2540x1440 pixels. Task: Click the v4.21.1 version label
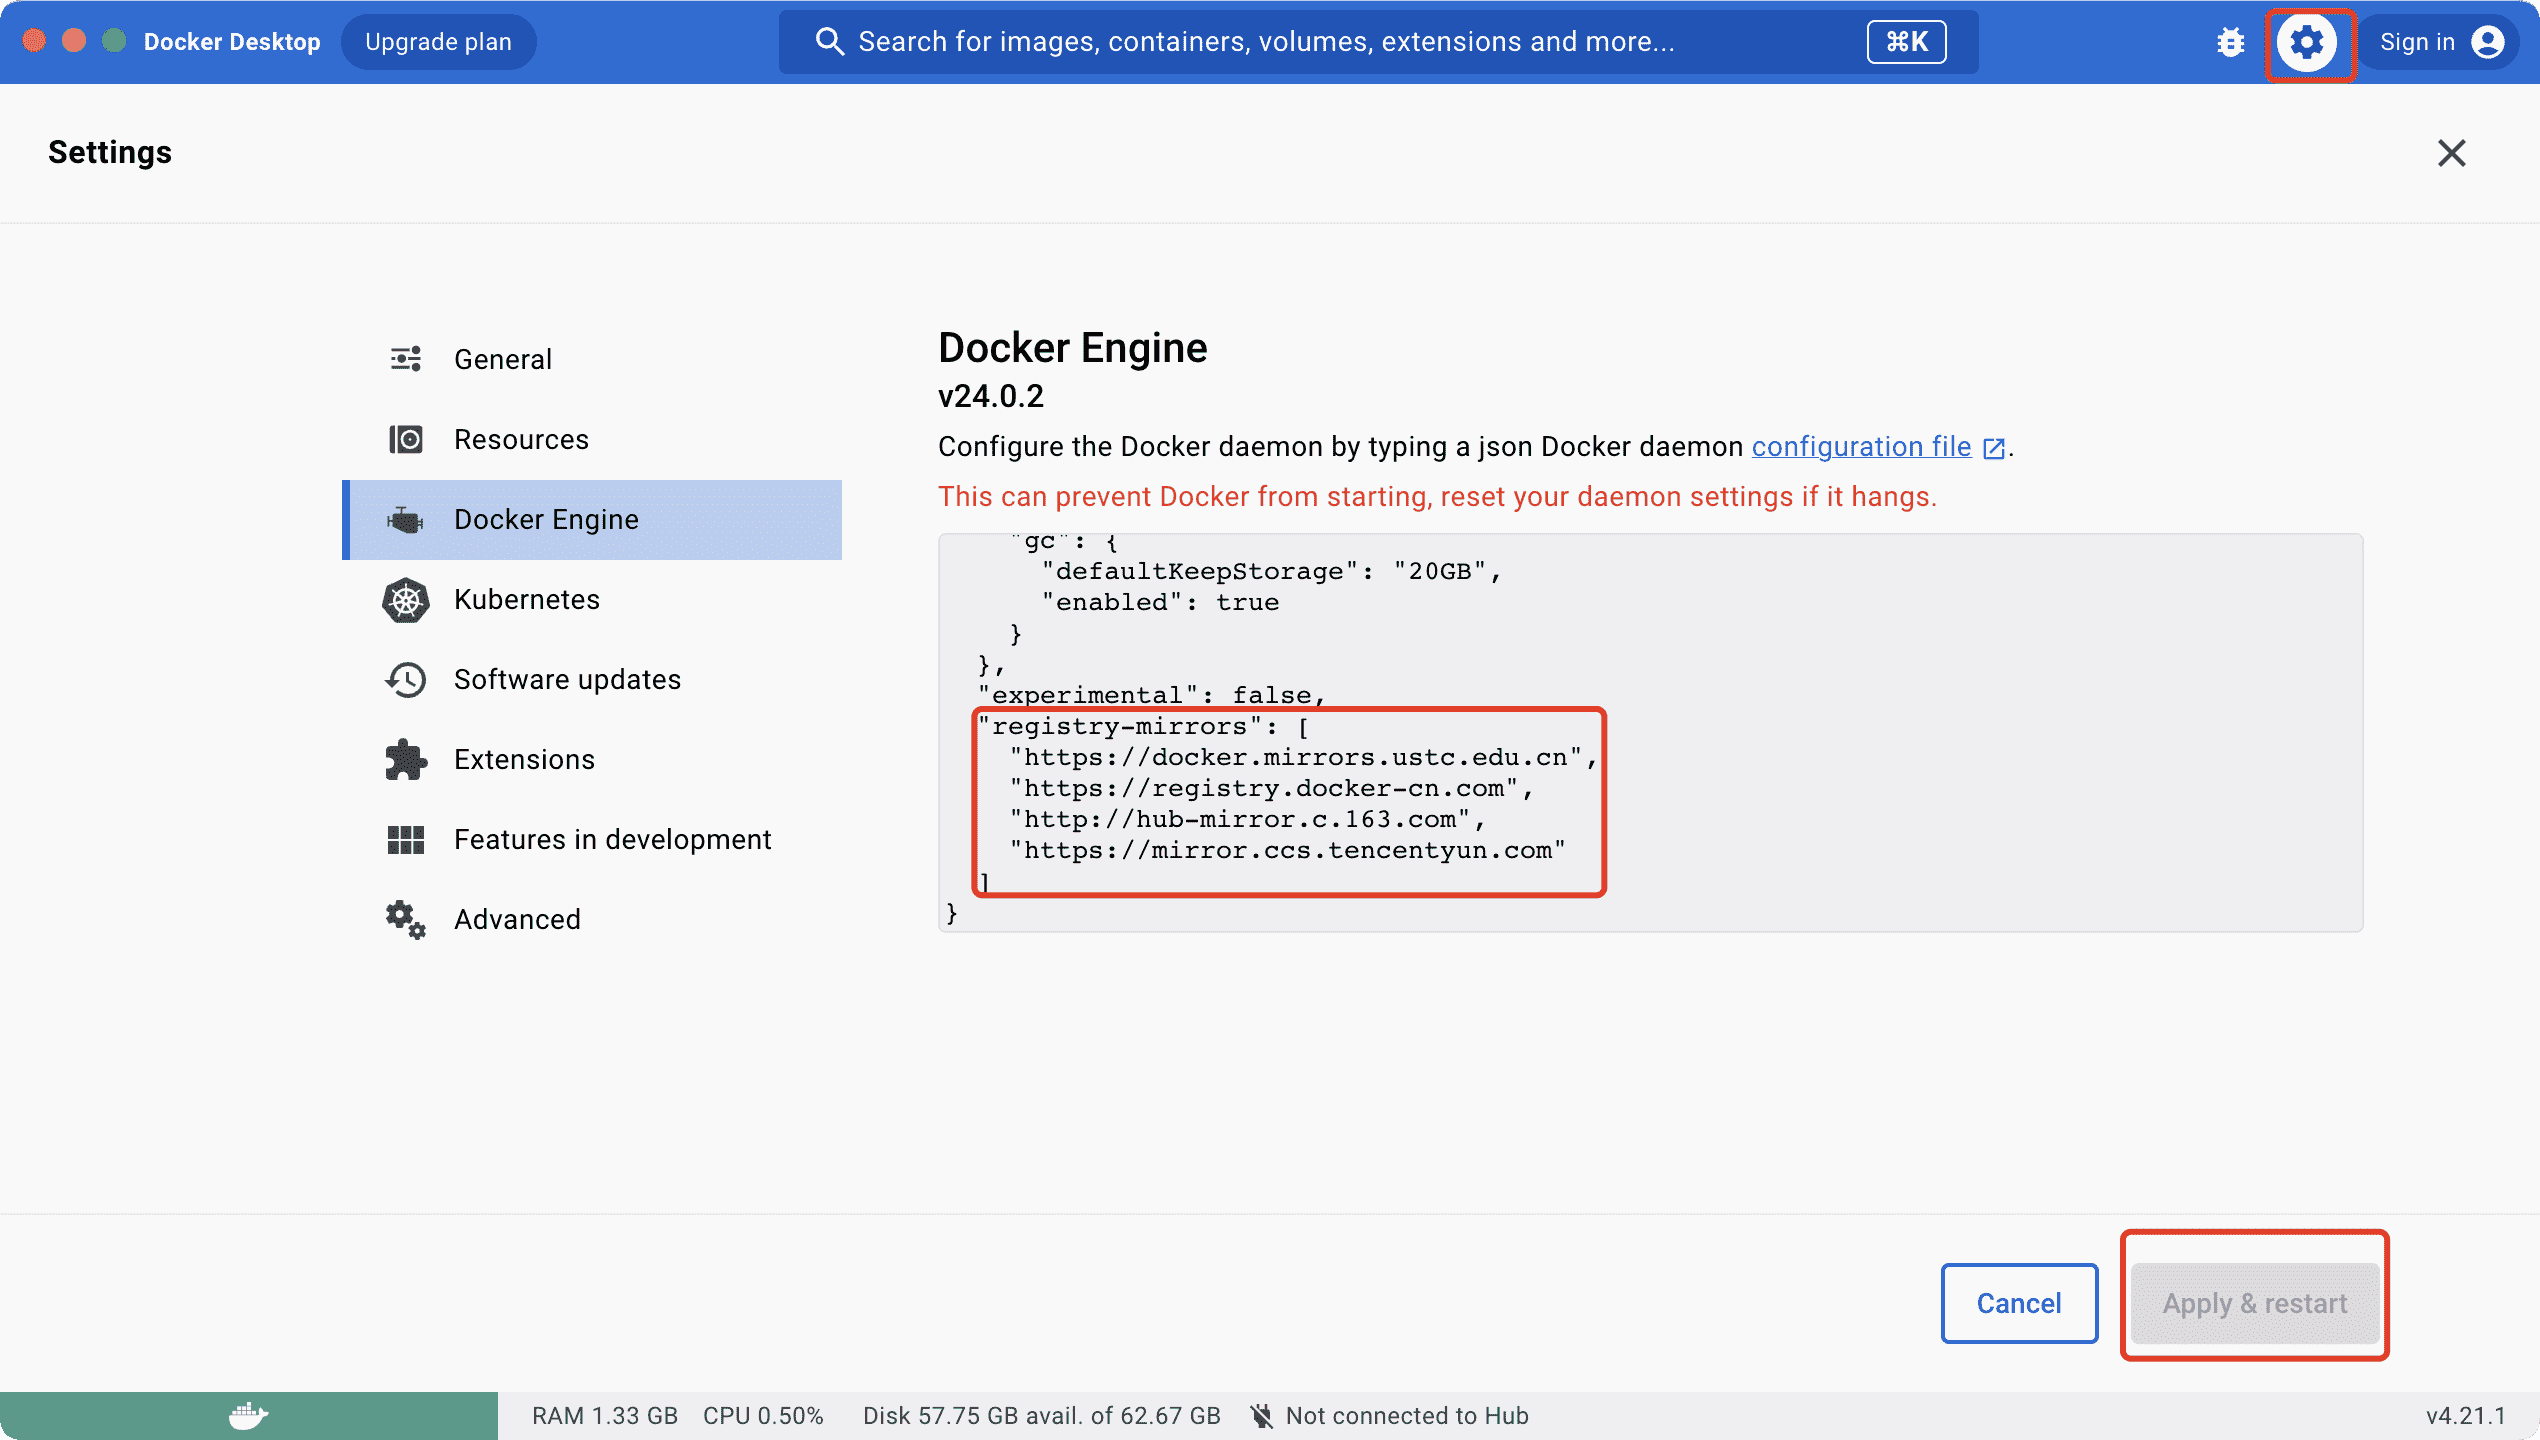(x=2465, y=1416)
